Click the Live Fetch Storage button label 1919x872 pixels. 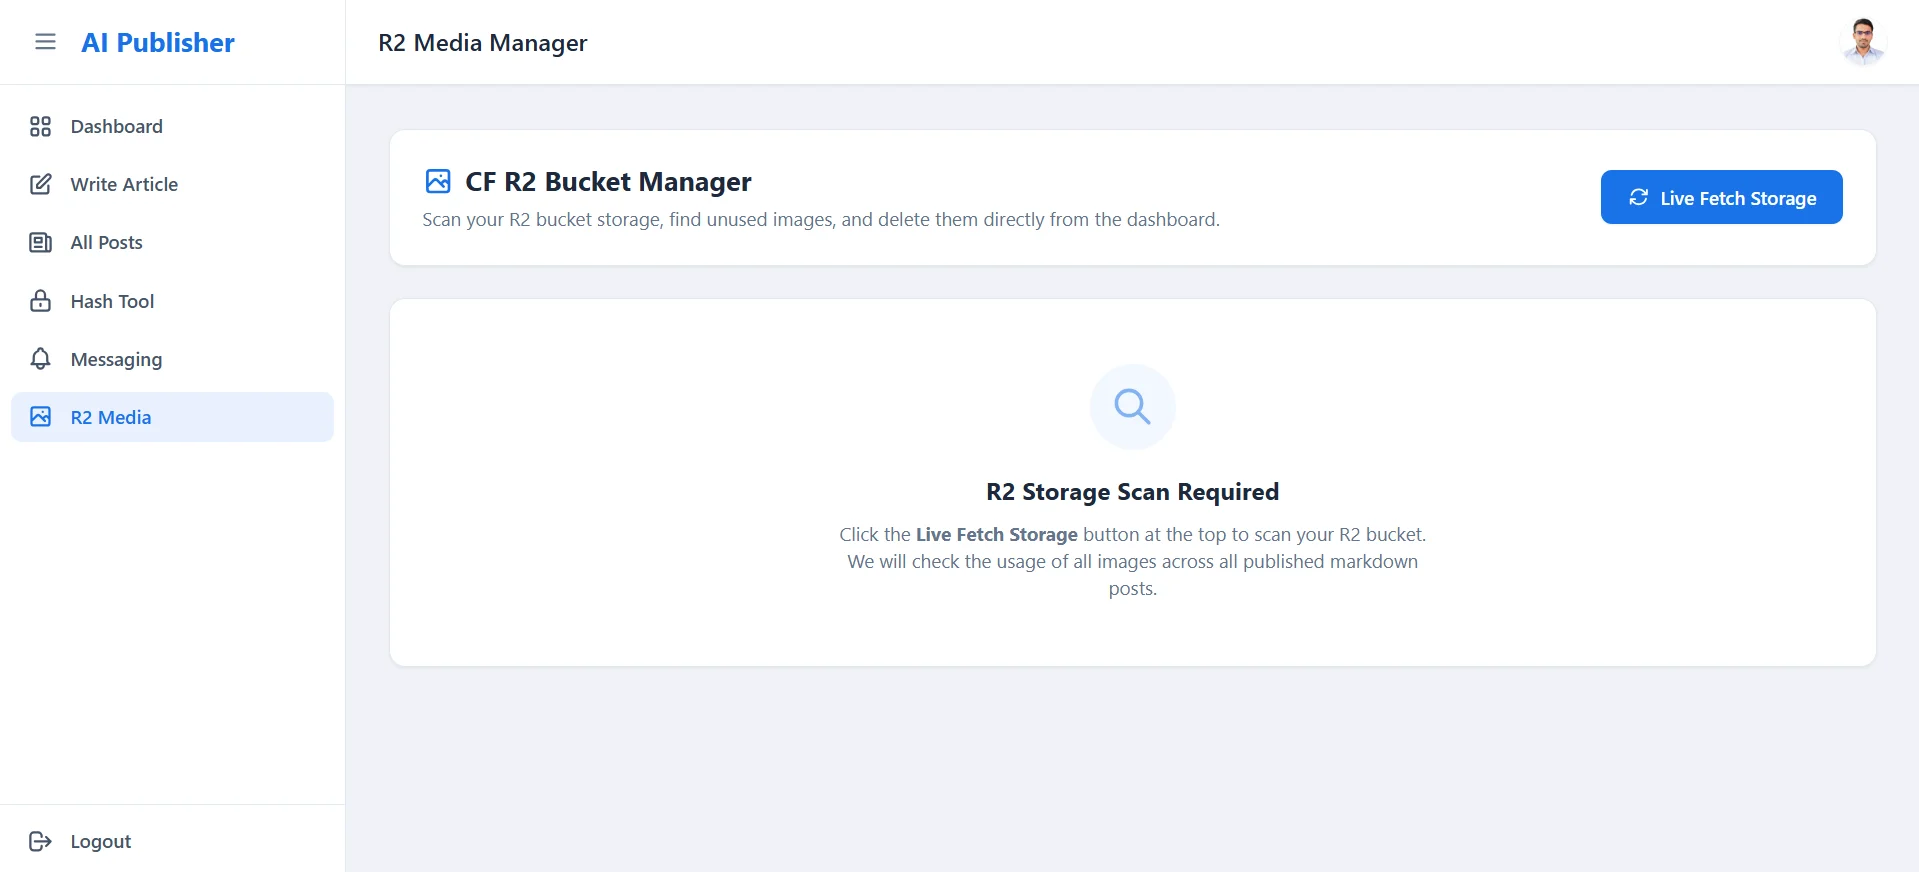tap(1738, 198)
